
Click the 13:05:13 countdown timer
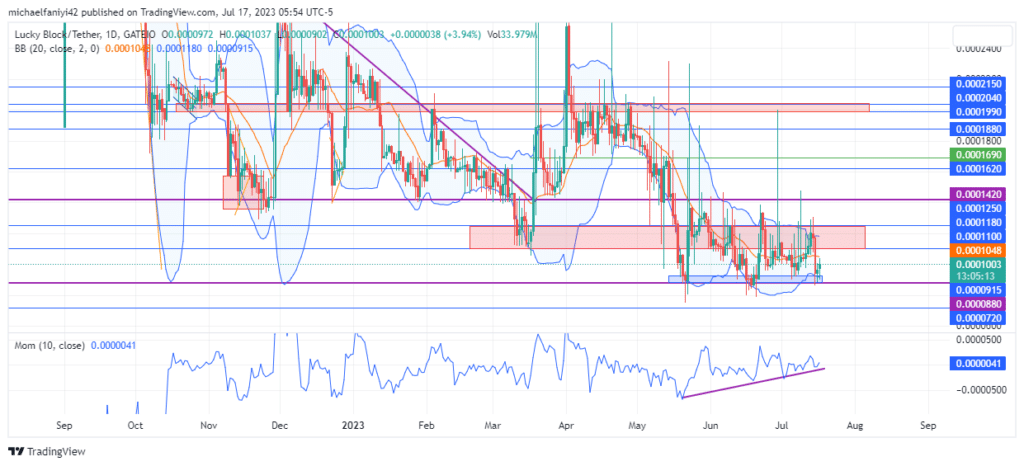click(x=977, y=275)
